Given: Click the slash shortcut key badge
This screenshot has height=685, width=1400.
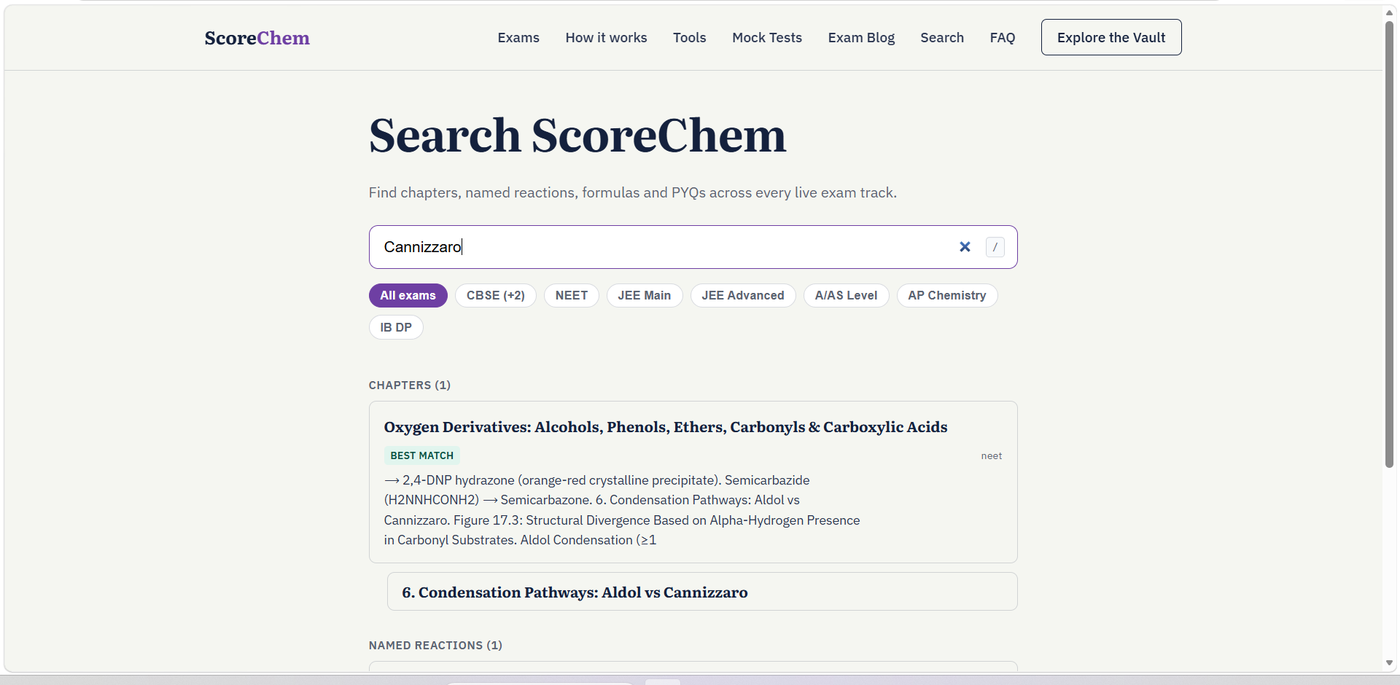Looking at the screenshot, I should tap(995, 247).
